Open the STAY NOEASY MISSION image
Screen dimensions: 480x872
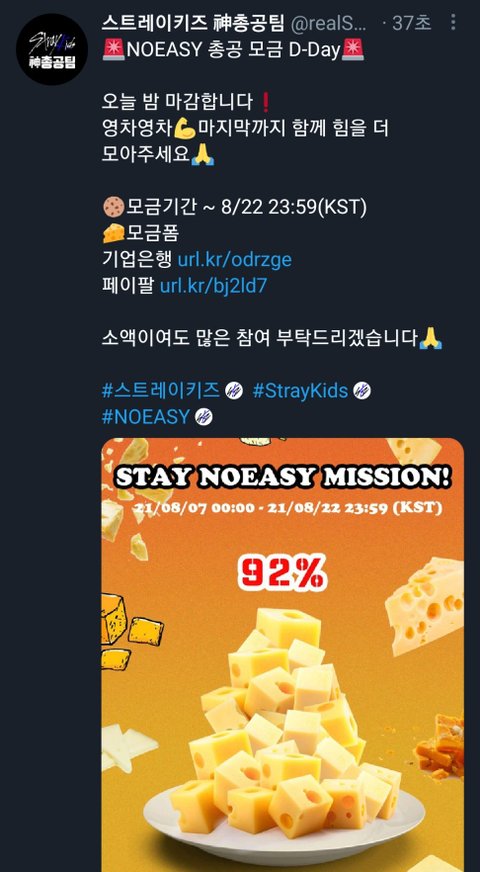click(283, 655)
